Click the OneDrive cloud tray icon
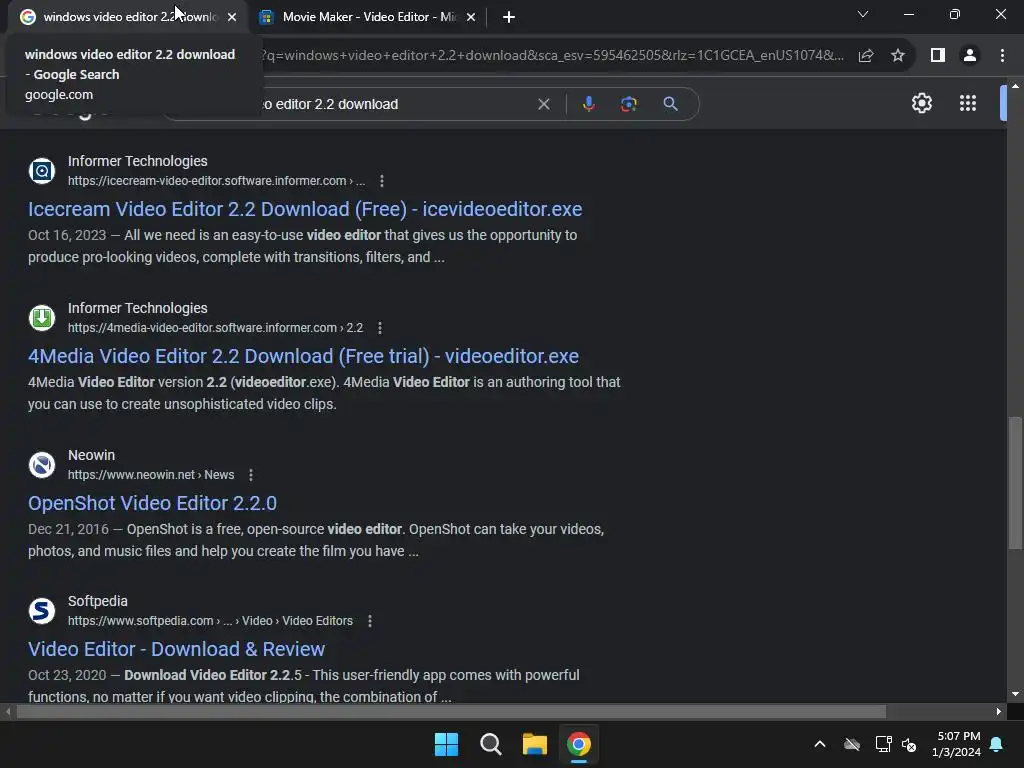The width and height of the screenshot is (1024, 768). pyautogui.click(x=852, y=744)
